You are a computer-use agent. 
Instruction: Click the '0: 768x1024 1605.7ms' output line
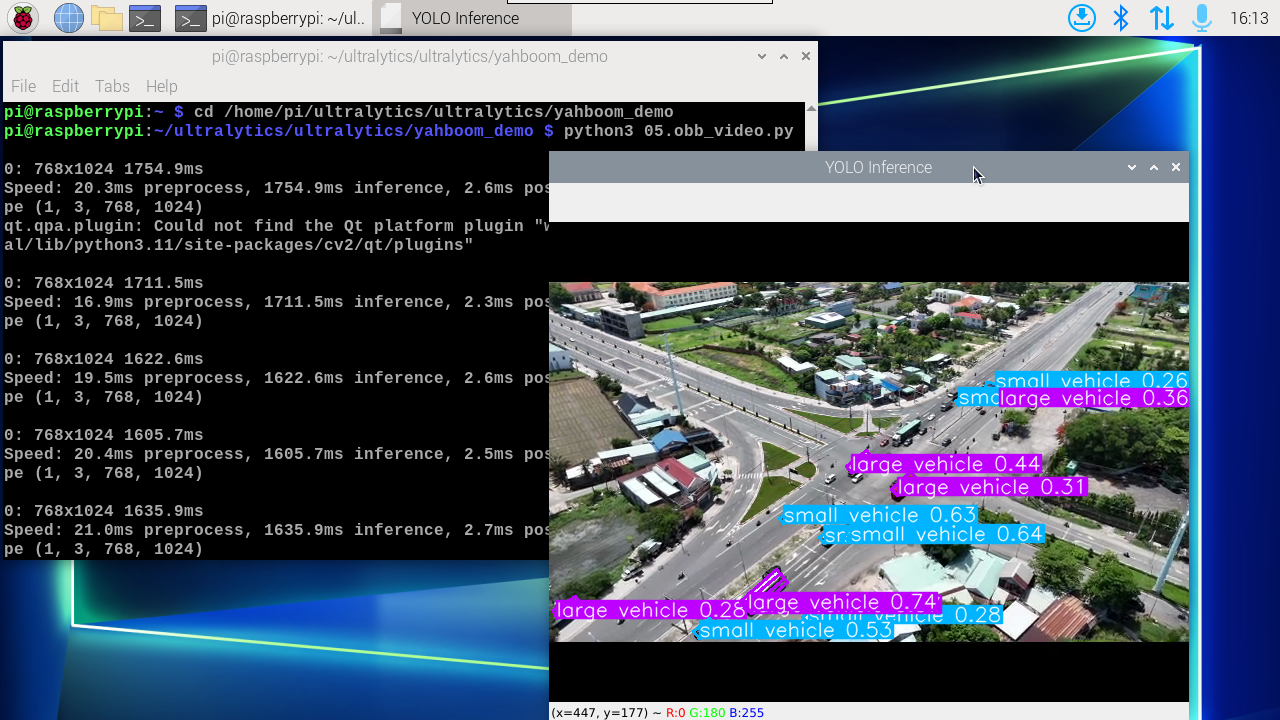pyautogui.click(x=104, y=435)
